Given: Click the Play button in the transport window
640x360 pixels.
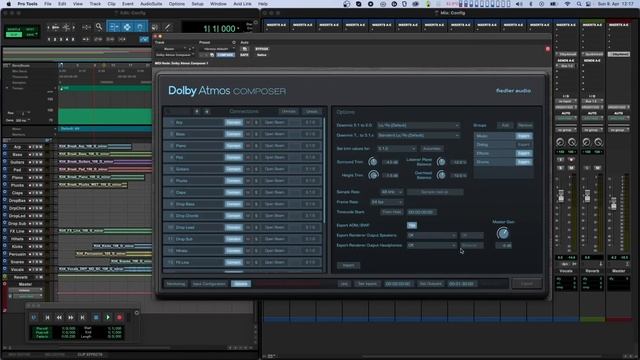Looking at the screenshot, I should tap(108, 317).
